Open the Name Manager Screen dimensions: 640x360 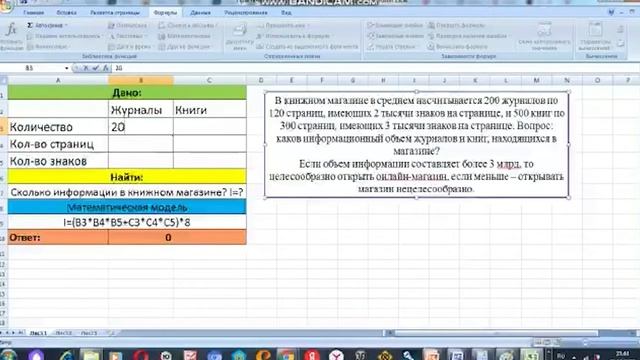coord(240,36)
